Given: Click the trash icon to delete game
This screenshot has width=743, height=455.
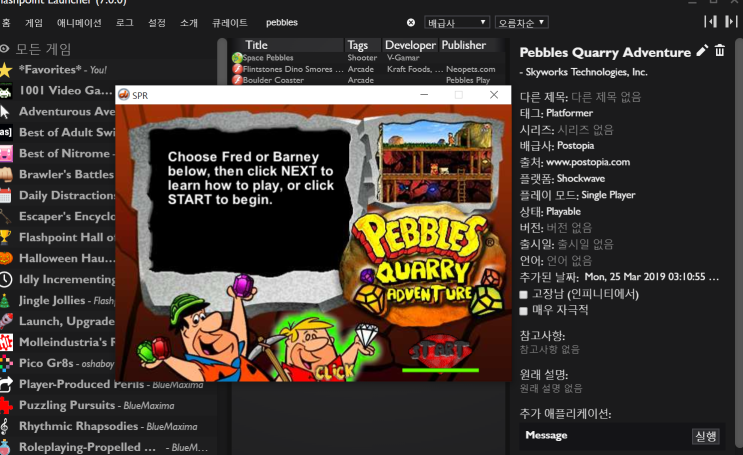Looking at the screenshot, I should coord(720,50).
